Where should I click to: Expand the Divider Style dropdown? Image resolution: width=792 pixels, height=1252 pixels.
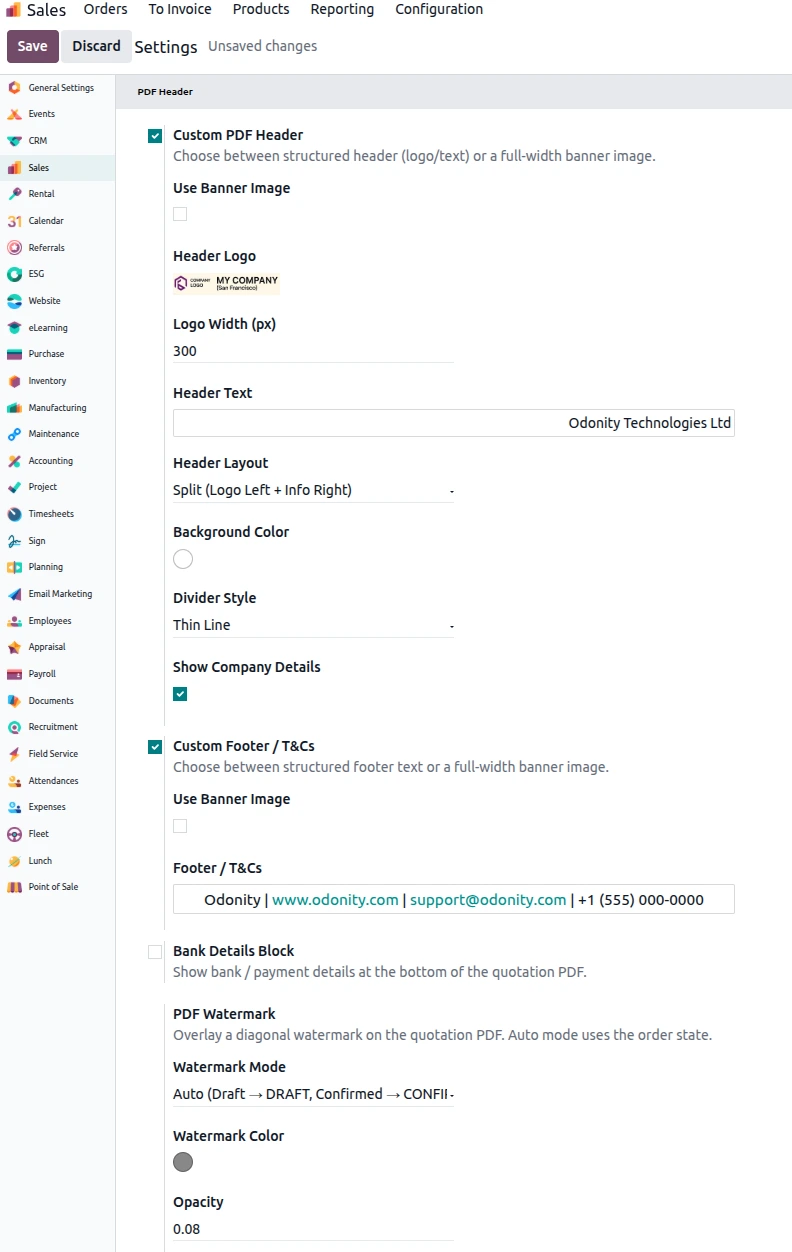pyautogui.click(x=314, y=625)
